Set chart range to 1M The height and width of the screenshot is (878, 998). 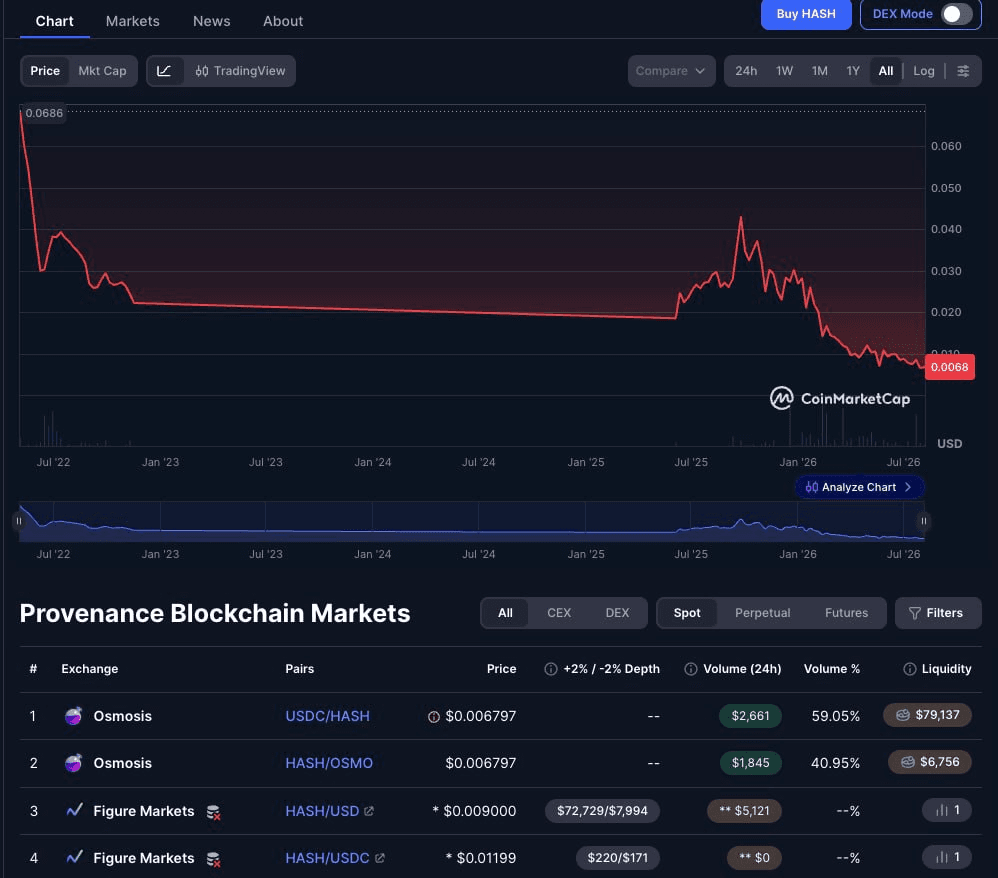point(820,71)
